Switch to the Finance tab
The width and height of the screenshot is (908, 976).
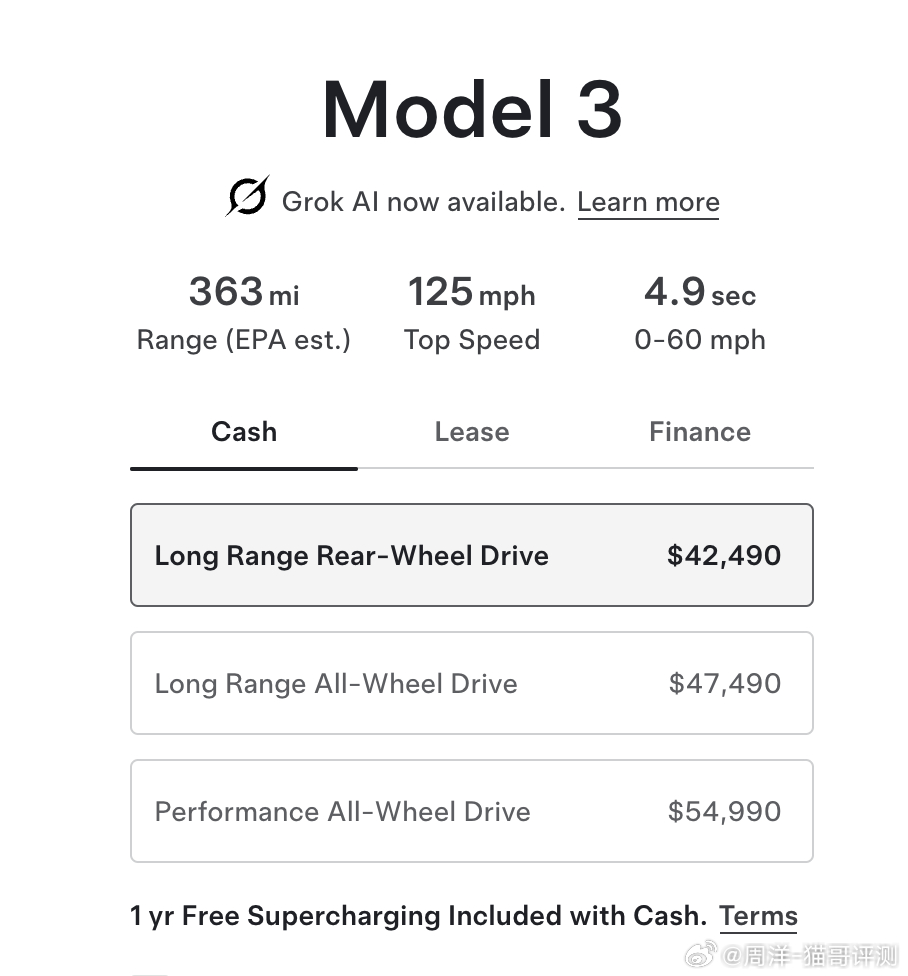pyautogui.click(x=700, y=432)
